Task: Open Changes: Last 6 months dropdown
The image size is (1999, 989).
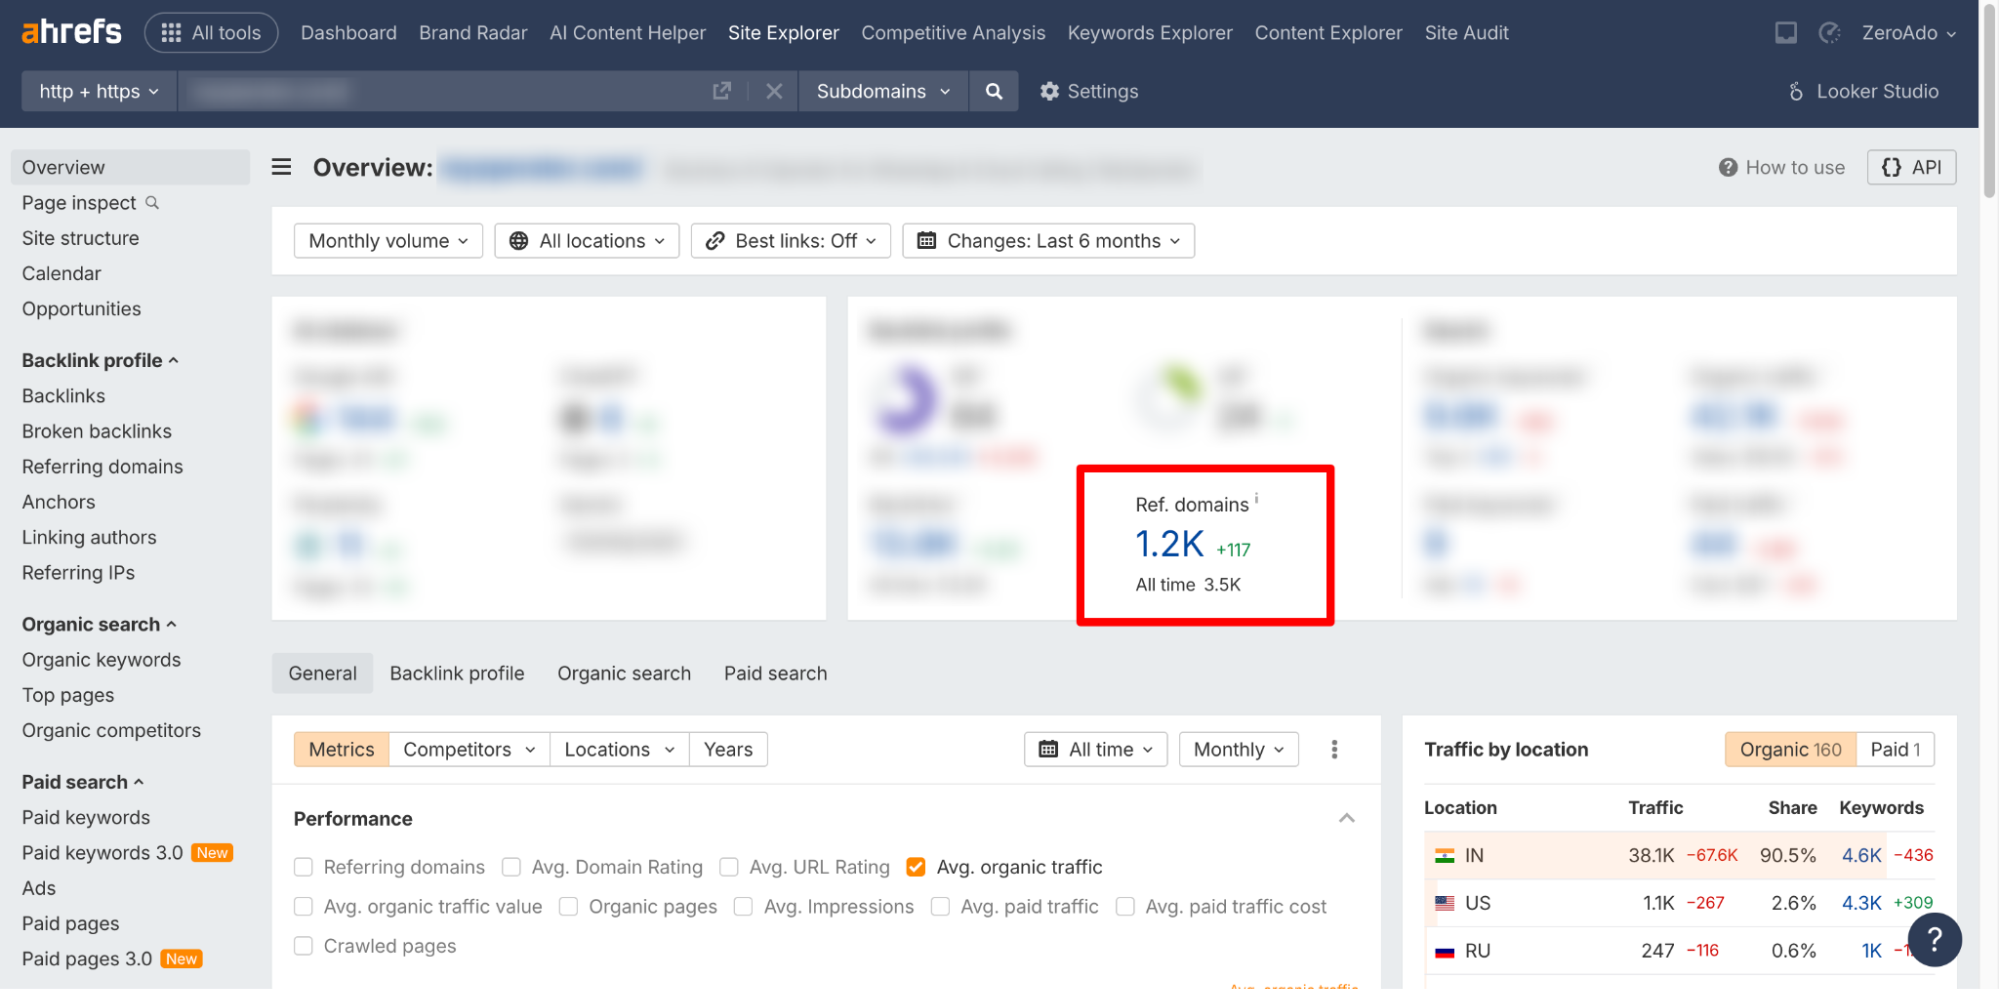Action: click(x=1048, y=241)
